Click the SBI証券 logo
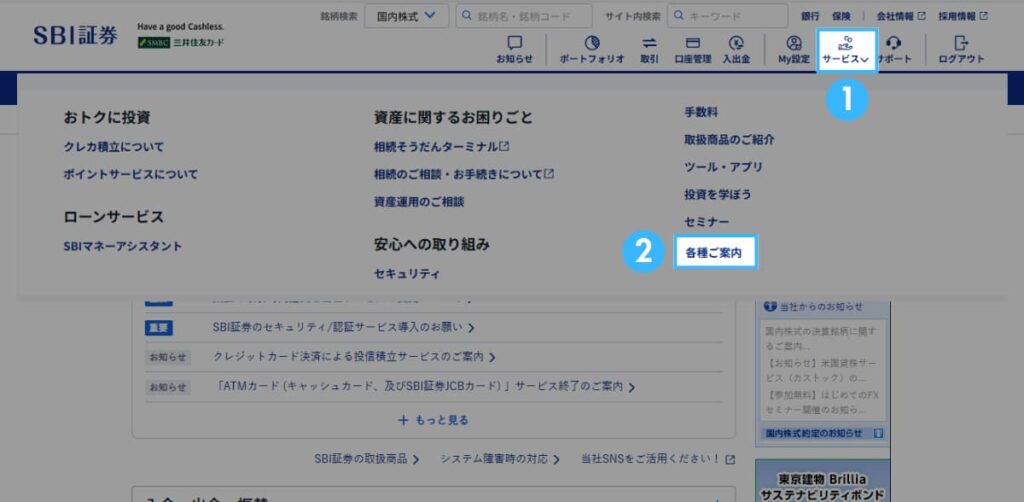Screen dimensions: 1024x502 coord(76,35)
